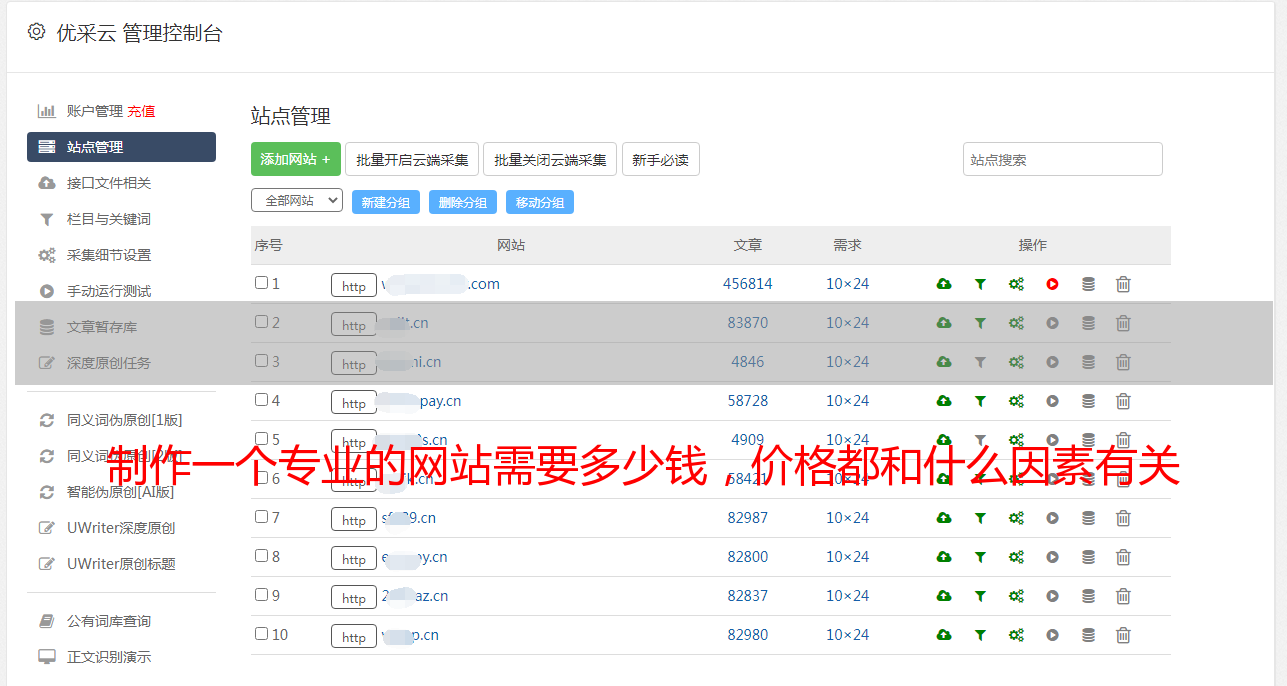Click article count 82980 in row 10
Screen dimensions: 1287x686
(x=748, y=635)
